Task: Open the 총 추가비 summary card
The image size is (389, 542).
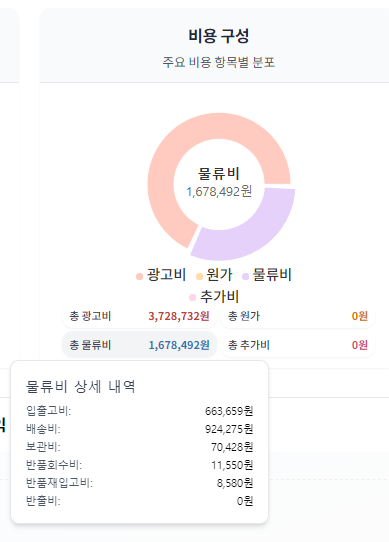Action: (297, 345)
